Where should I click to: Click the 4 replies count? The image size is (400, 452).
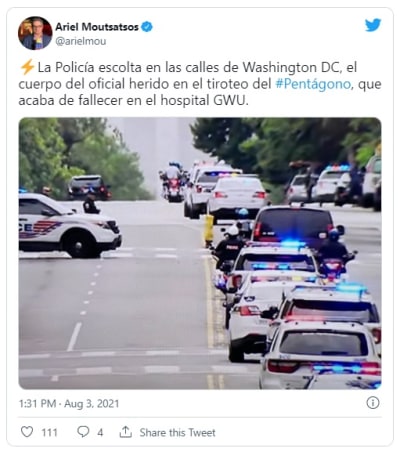click(x=100, y=433)
